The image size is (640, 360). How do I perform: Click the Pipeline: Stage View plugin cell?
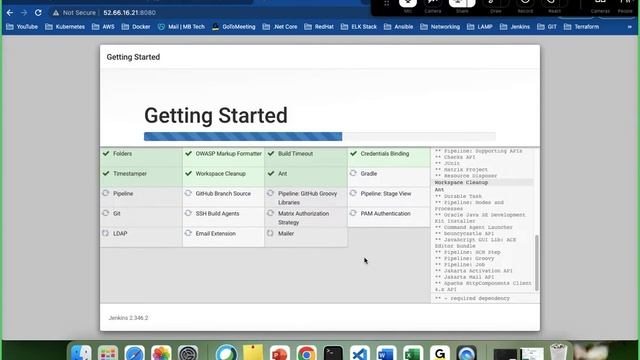tap(389, 197)
